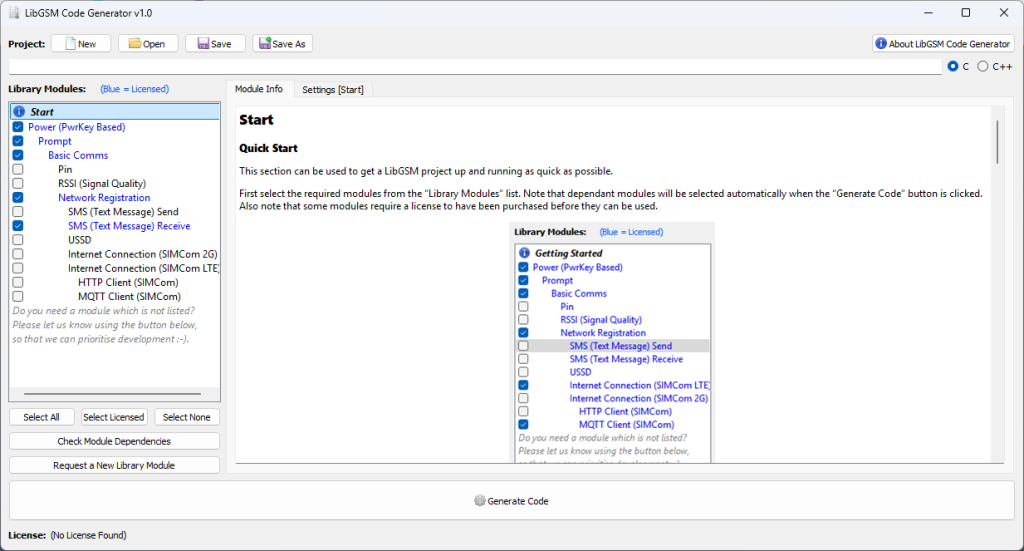Screen dimensions: 1024x551
Task: Click Check Module Dependencies button
Action: (114, 441)
